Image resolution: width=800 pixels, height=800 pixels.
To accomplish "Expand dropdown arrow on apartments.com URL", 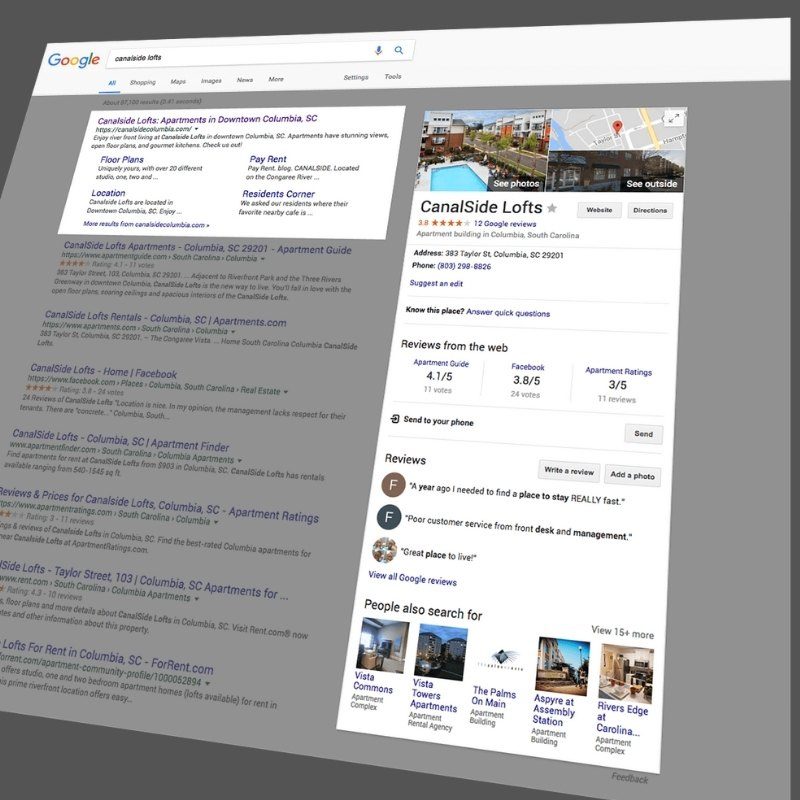I will (x=233, y=332).
